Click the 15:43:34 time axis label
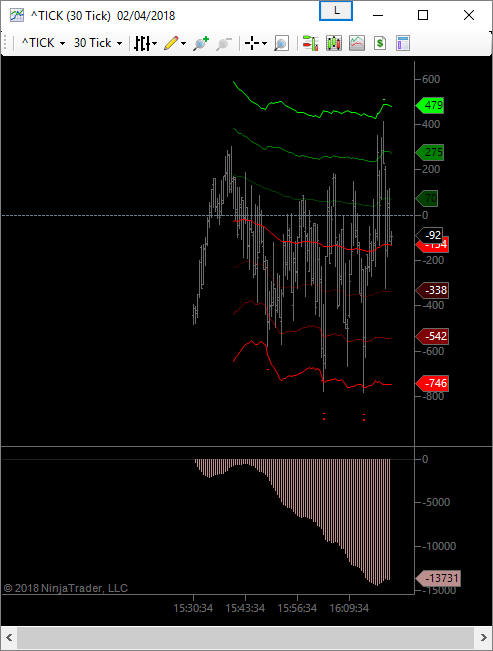 (x=245, y=608)
